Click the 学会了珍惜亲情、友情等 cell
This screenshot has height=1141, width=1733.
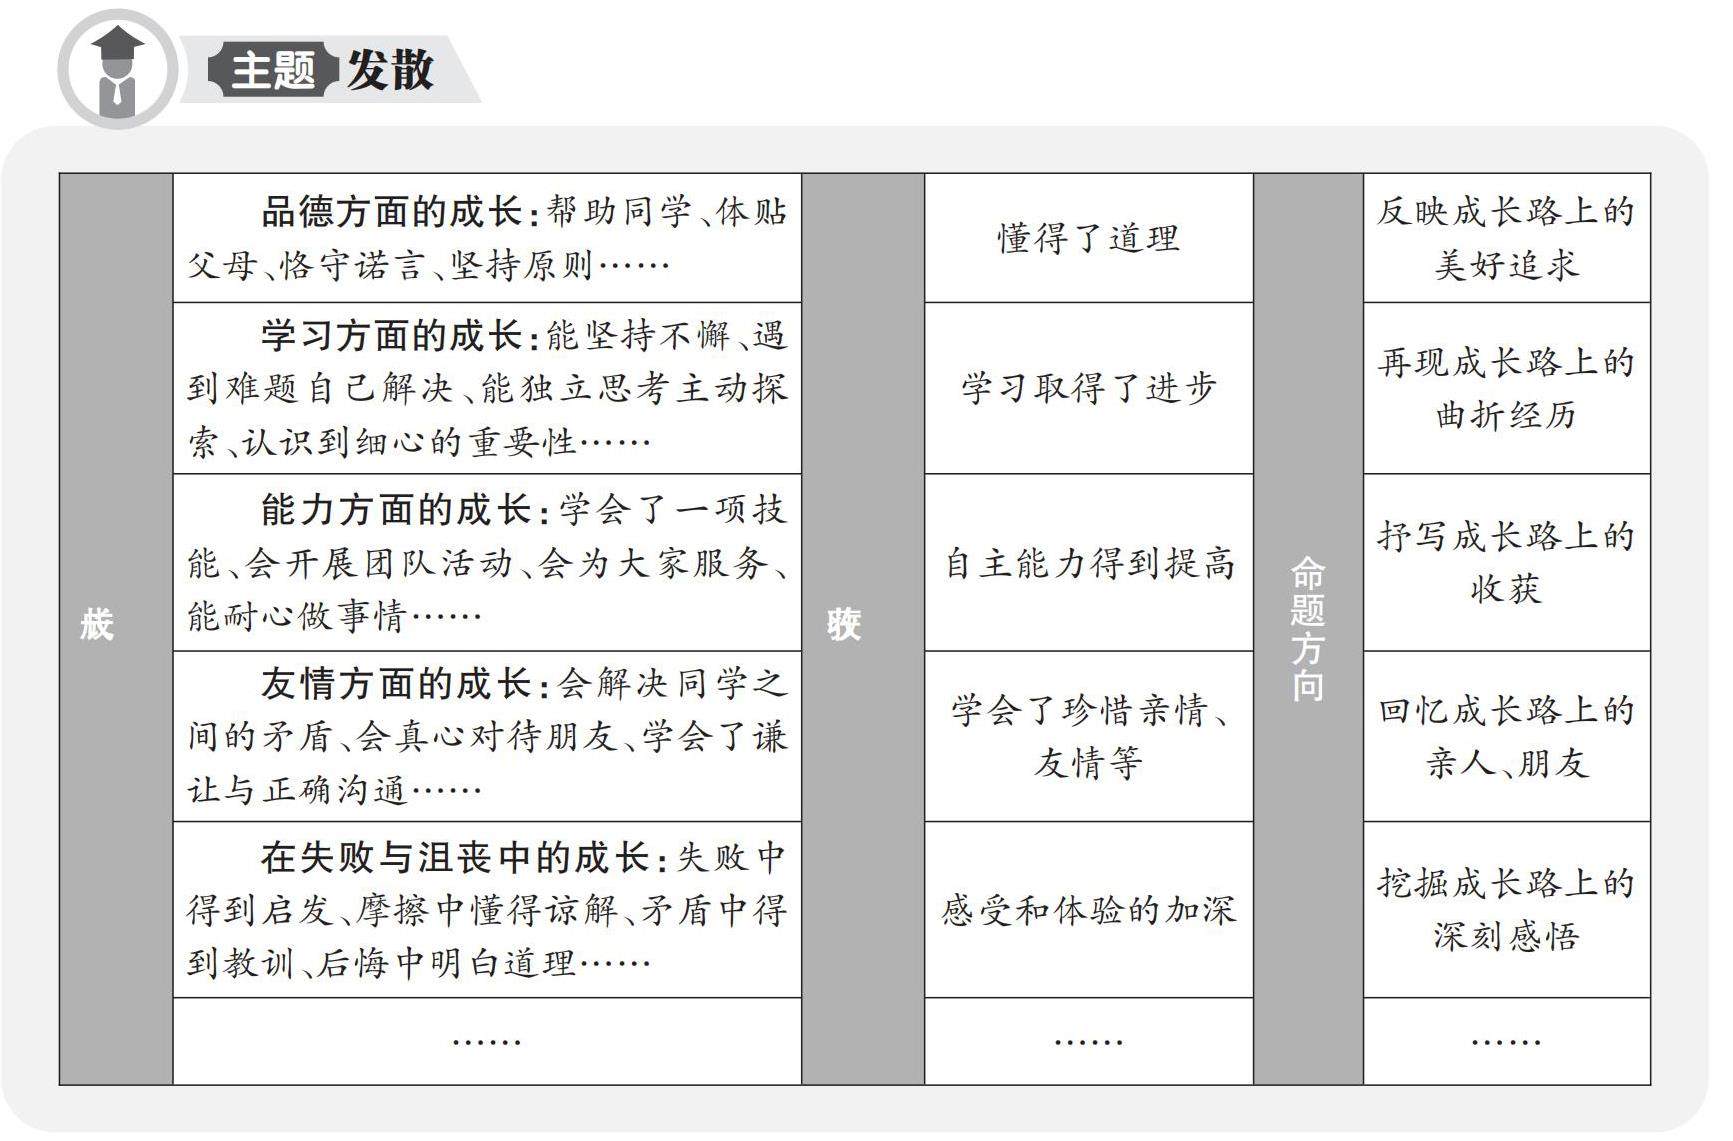click(x=1089, y=737)
